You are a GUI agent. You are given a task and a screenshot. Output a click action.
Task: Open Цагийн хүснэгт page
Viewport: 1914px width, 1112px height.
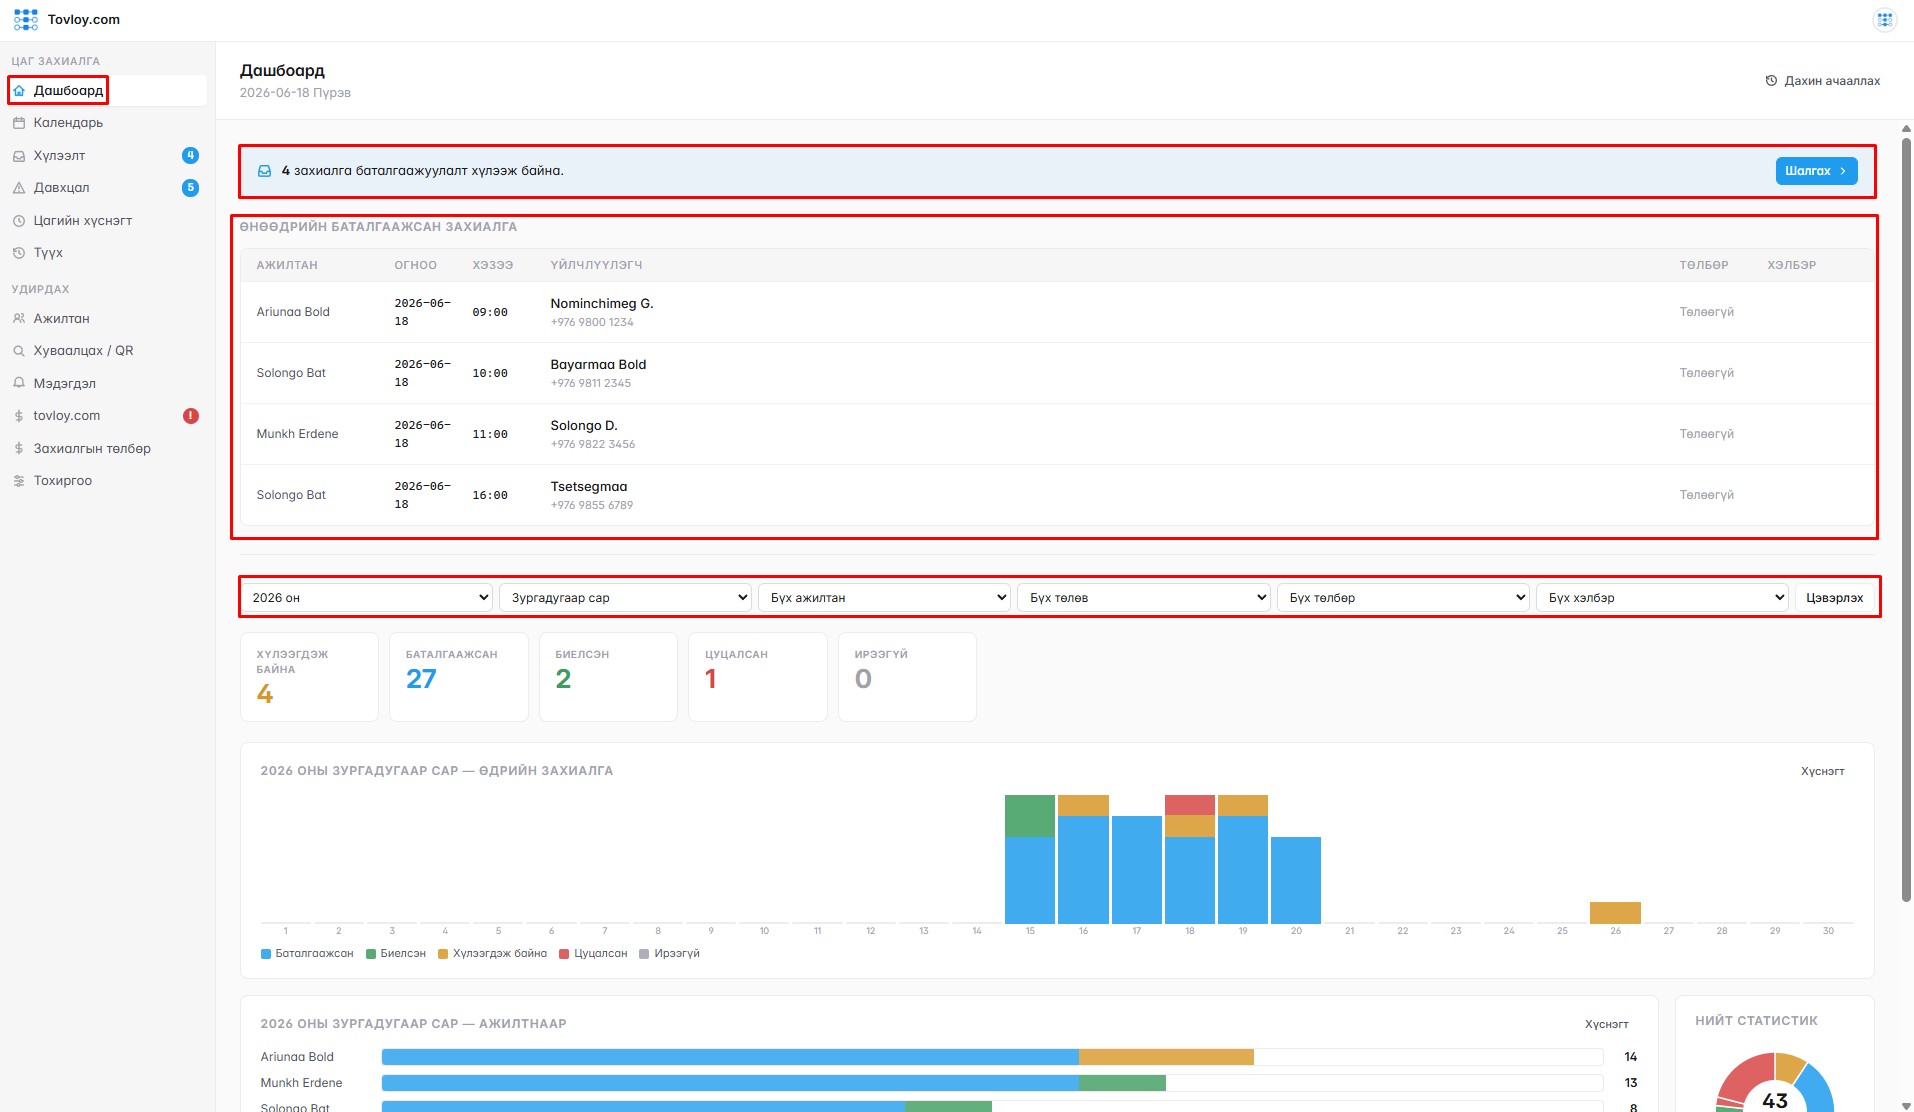pos(107,221)
